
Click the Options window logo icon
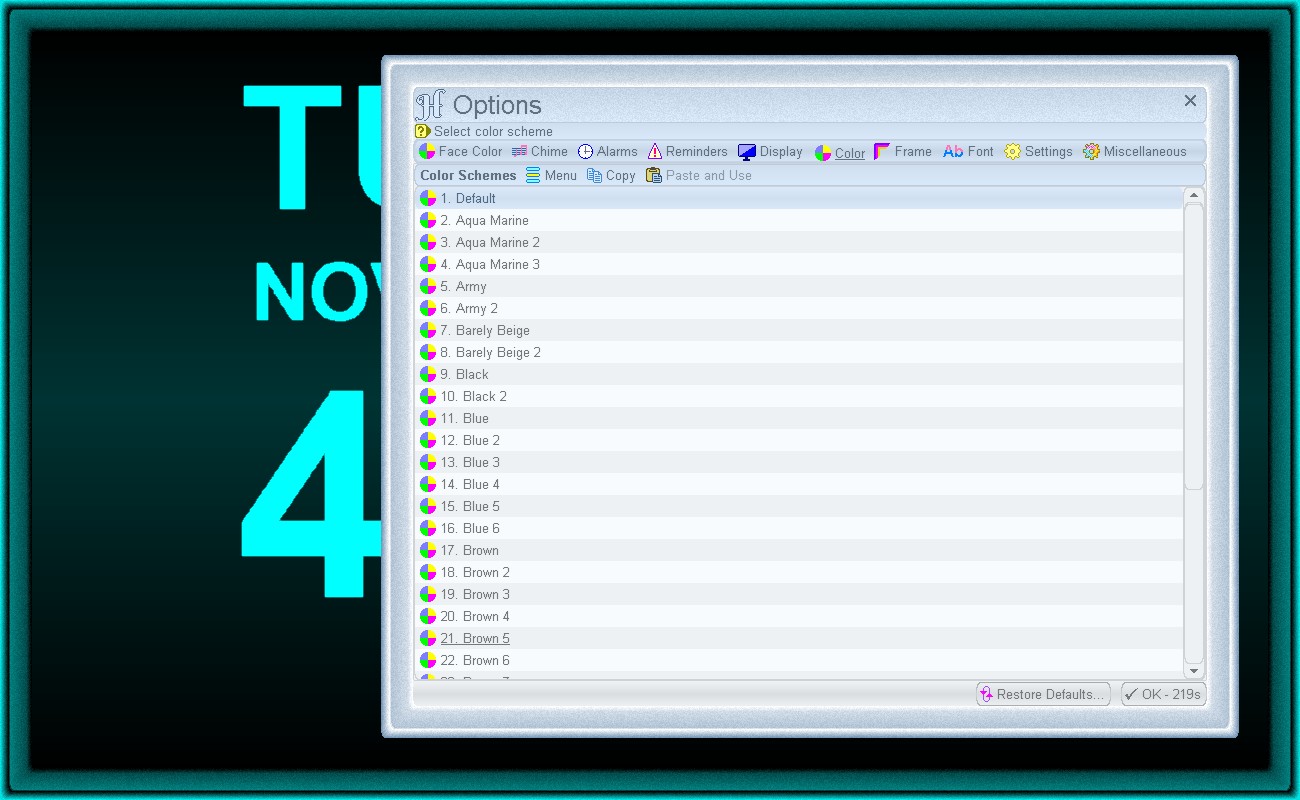click(x=430, y=105)
